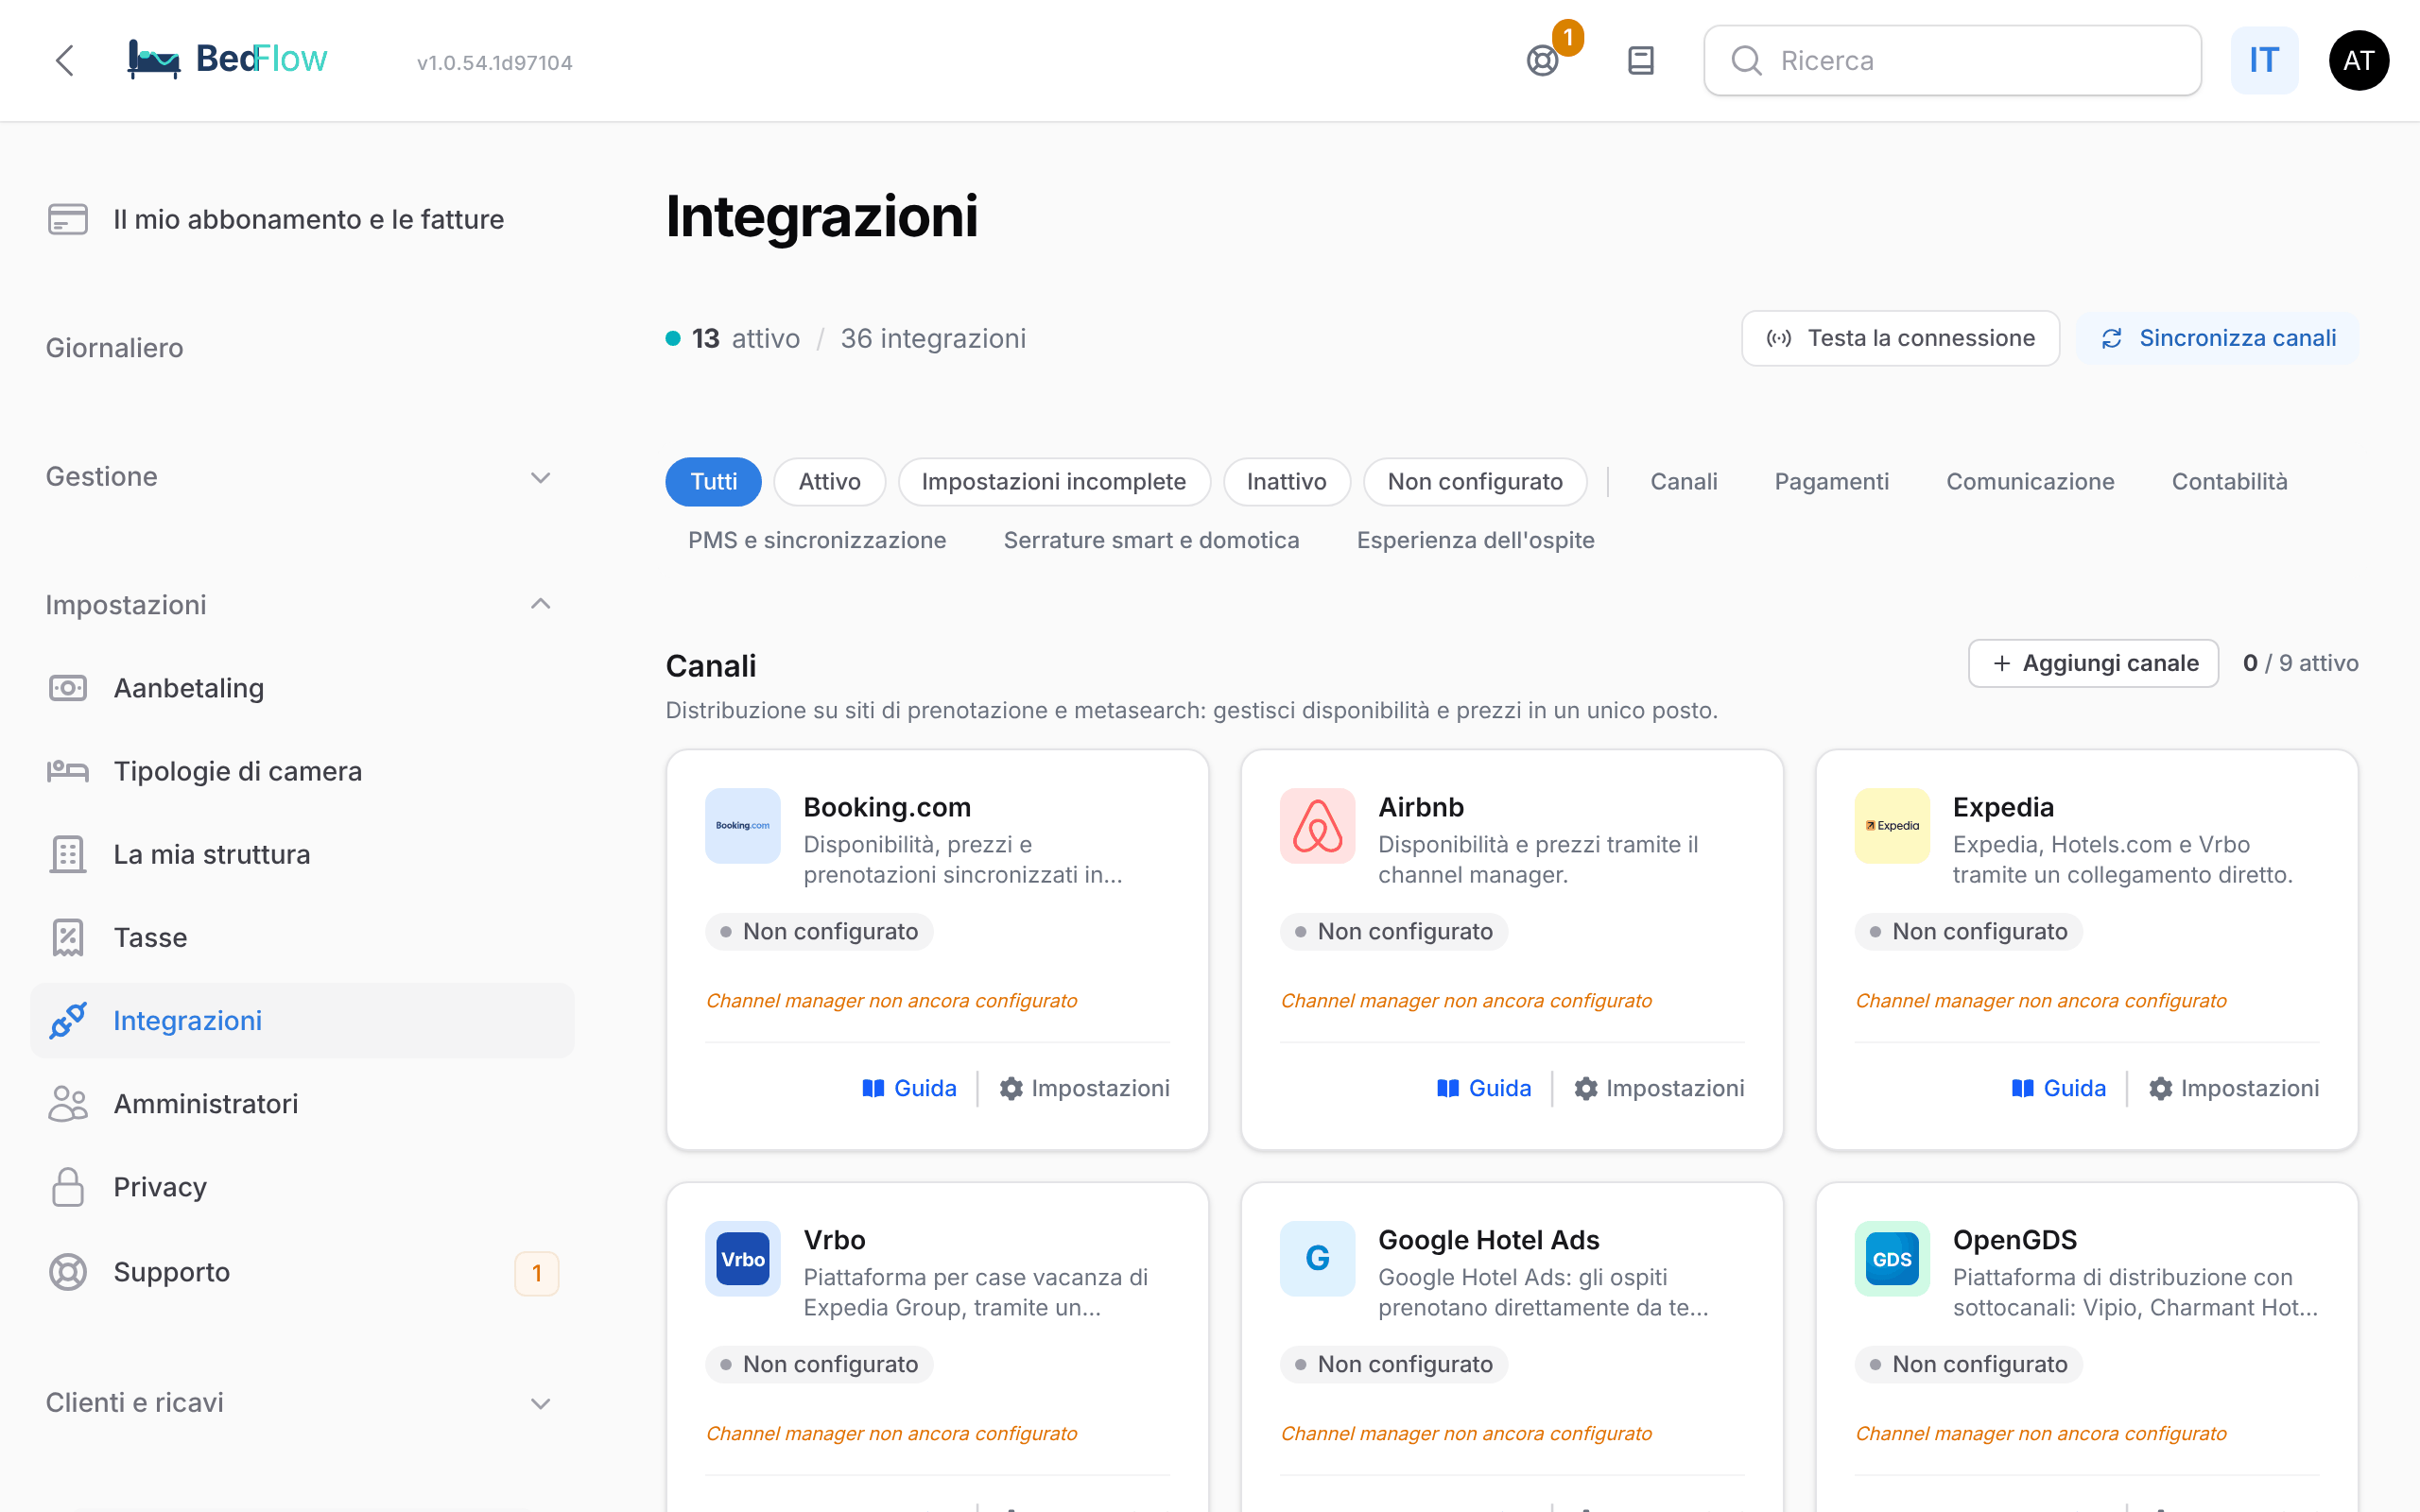Show the Canali category
This screenshot has width=2420, height=1512.
pos(1684,482)
